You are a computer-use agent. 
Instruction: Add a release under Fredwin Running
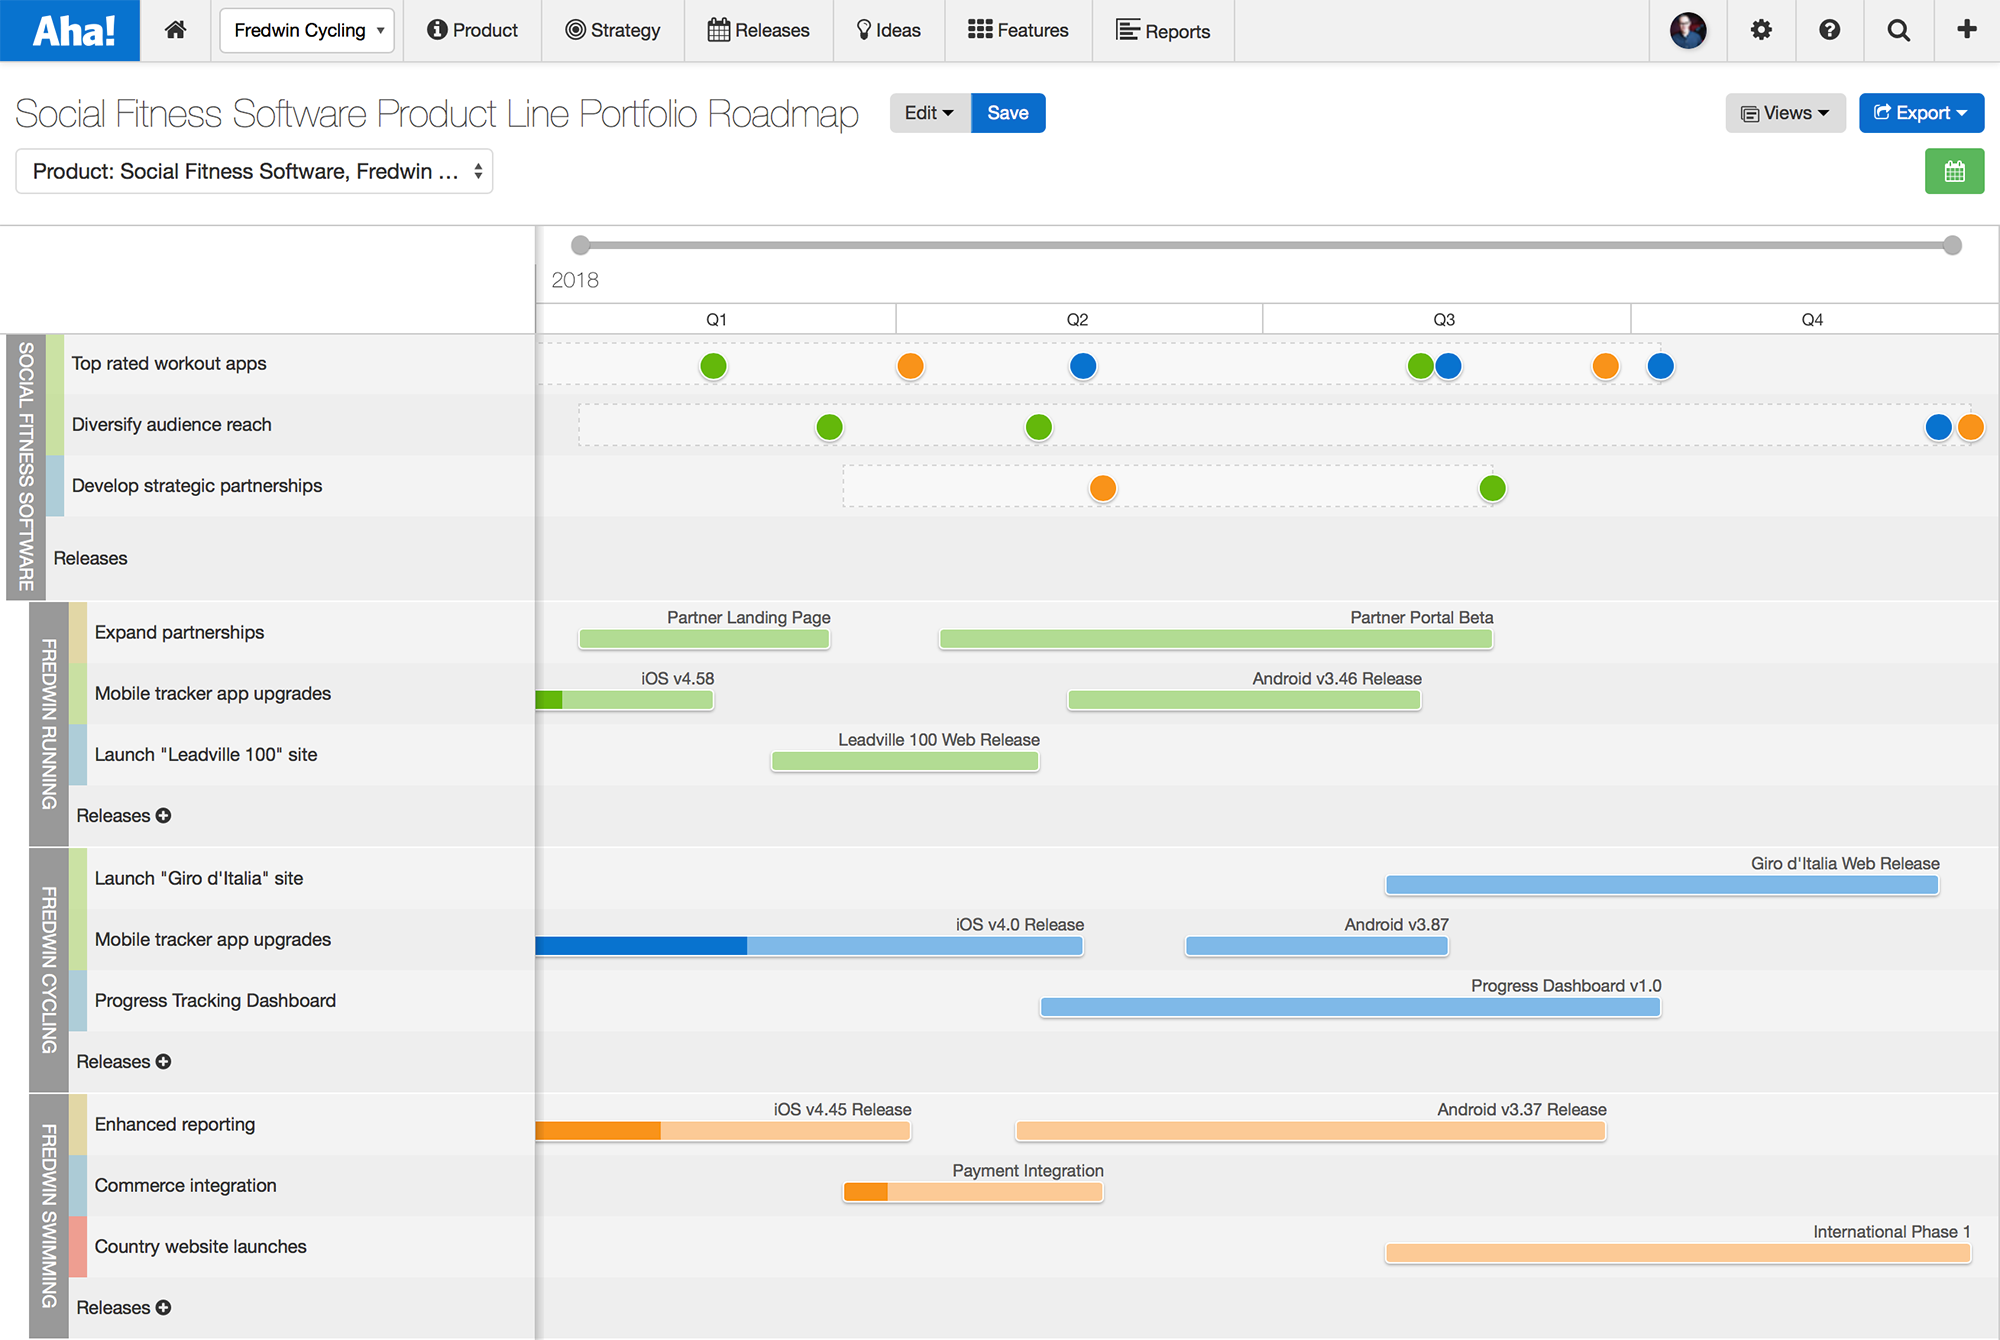pyautogui.click(x=164, y=815)
